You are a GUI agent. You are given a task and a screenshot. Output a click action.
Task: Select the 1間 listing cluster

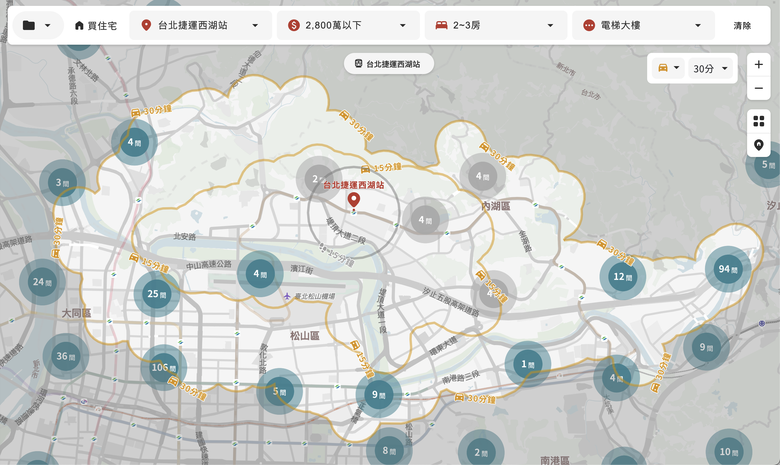tap(527, 364)
